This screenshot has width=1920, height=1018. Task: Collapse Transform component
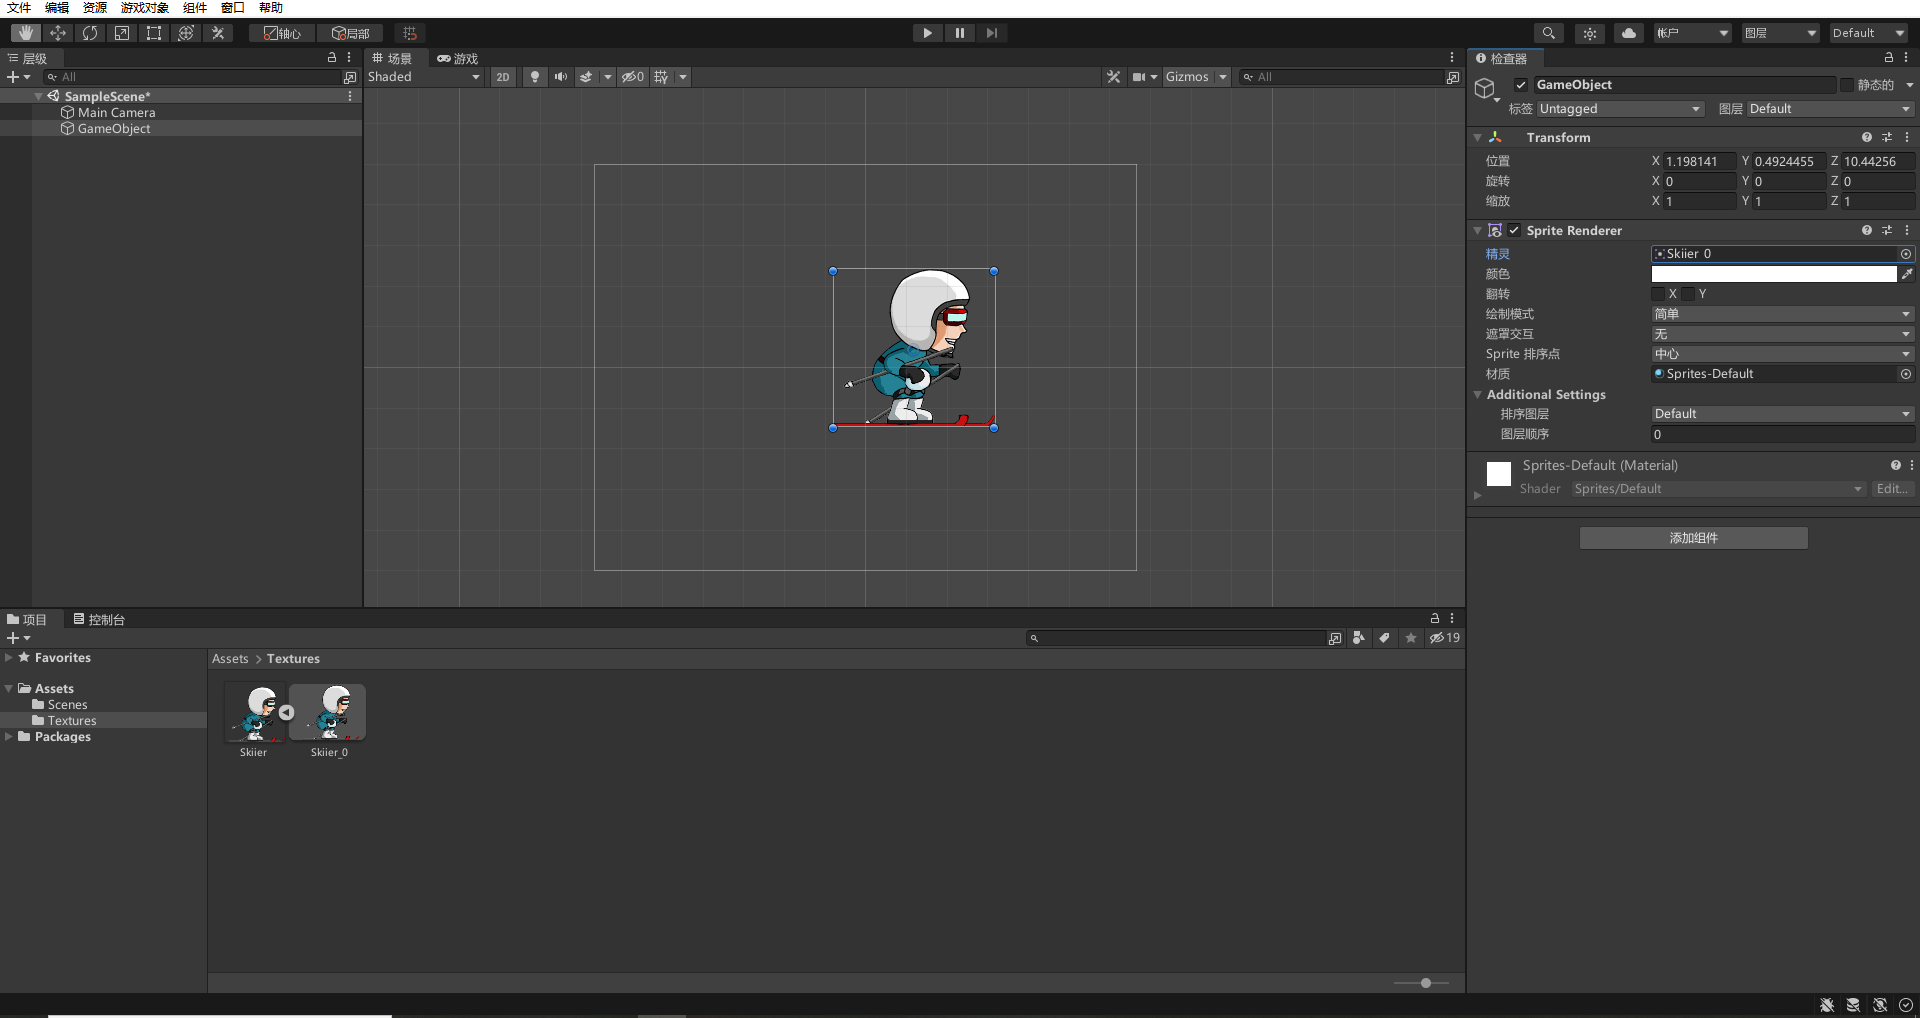pyautogui.click(x=1478, y=138)
